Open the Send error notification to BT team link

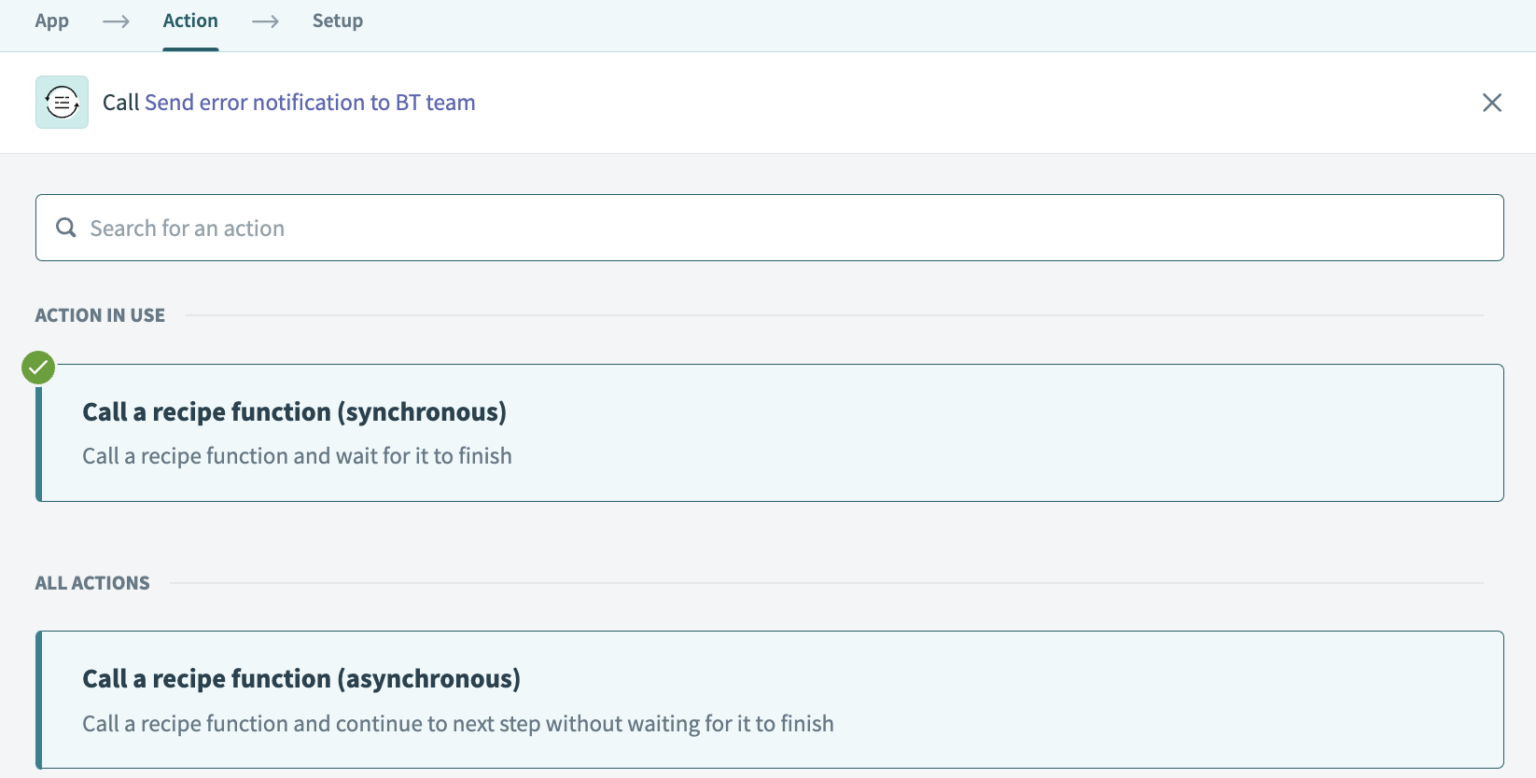[x=310, y=102]
